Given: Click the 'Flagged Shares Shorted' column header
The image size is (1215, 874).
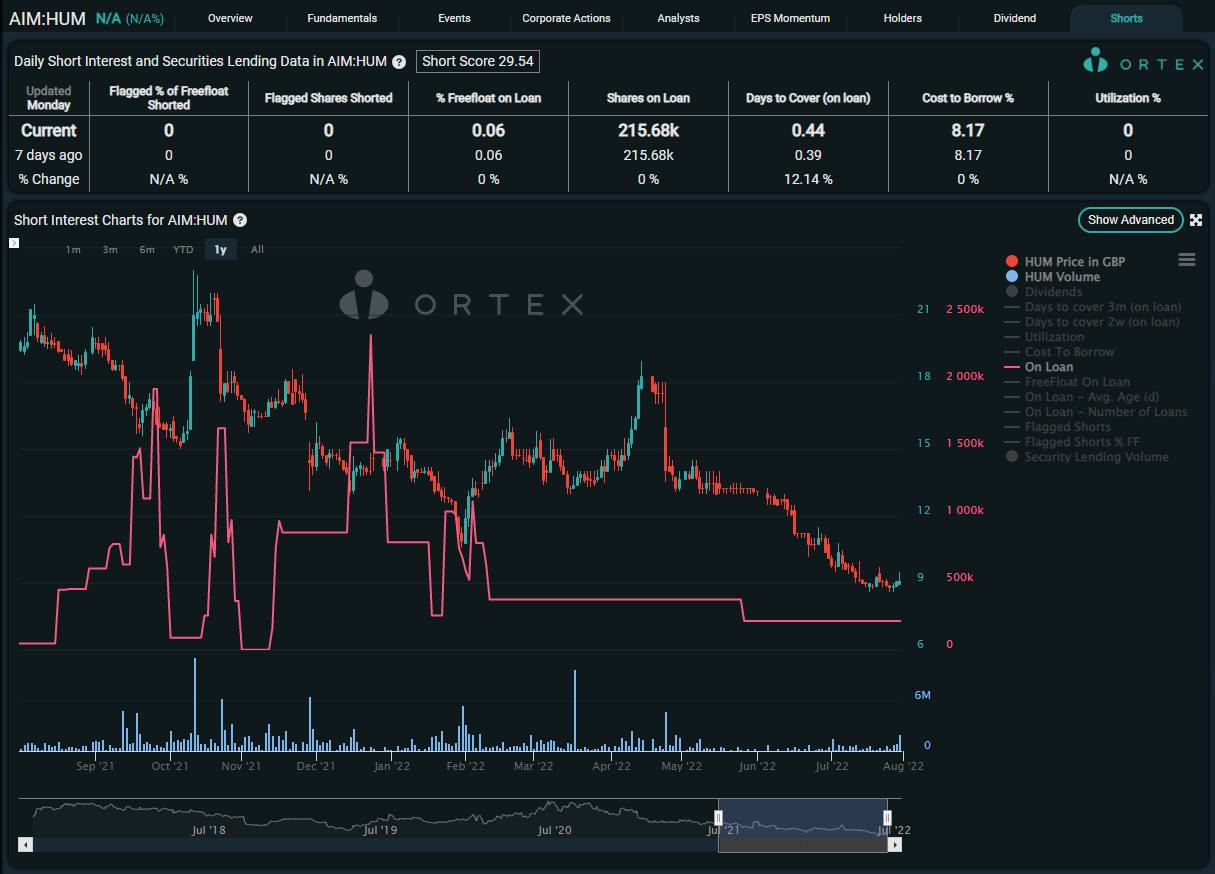Looking at the screenshot, I should click(x=329, y=98).
